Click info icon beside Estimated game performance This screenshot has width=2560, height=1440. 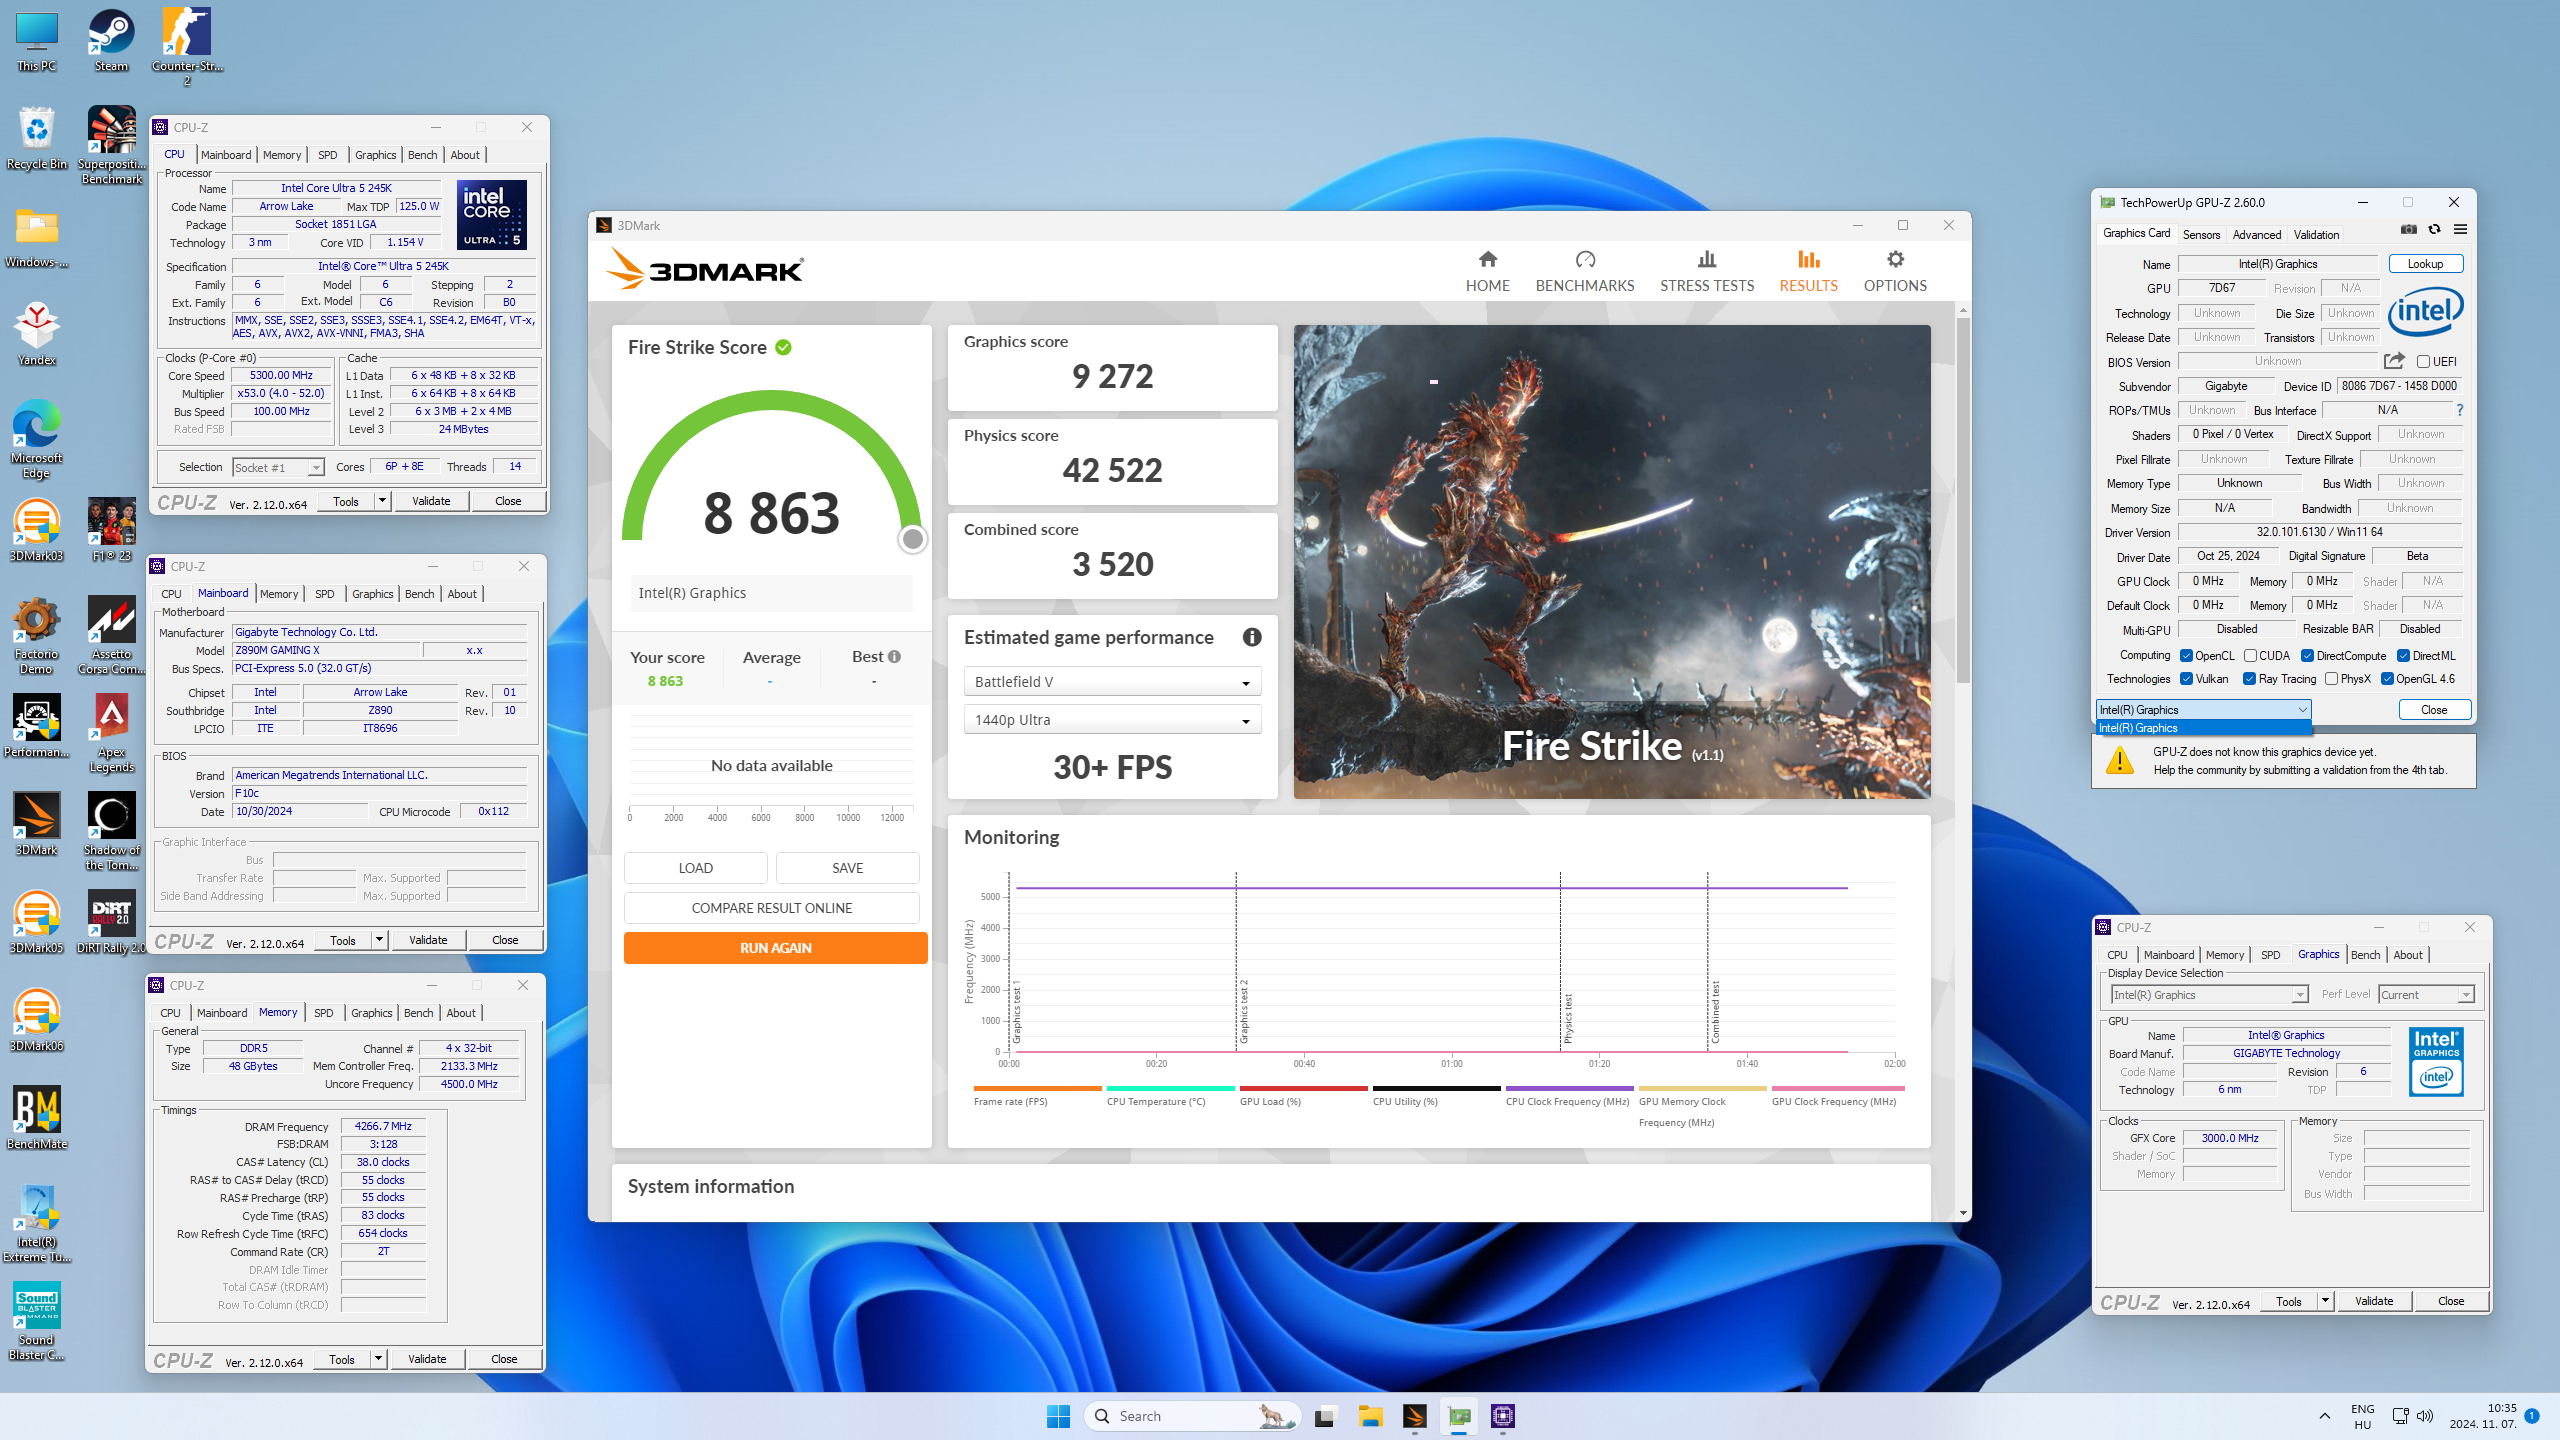click(x=1251, y=637)
